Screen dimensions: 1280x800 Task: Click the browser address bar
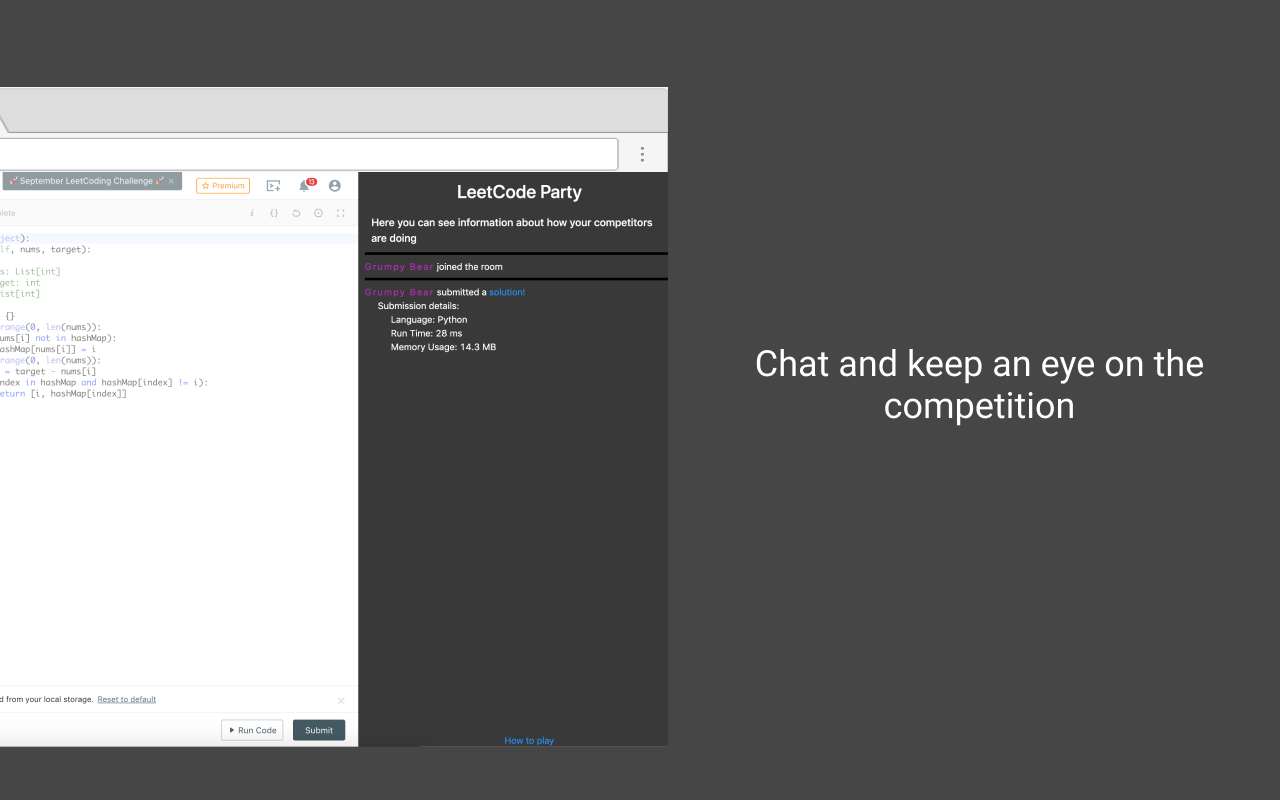point(308,154)
